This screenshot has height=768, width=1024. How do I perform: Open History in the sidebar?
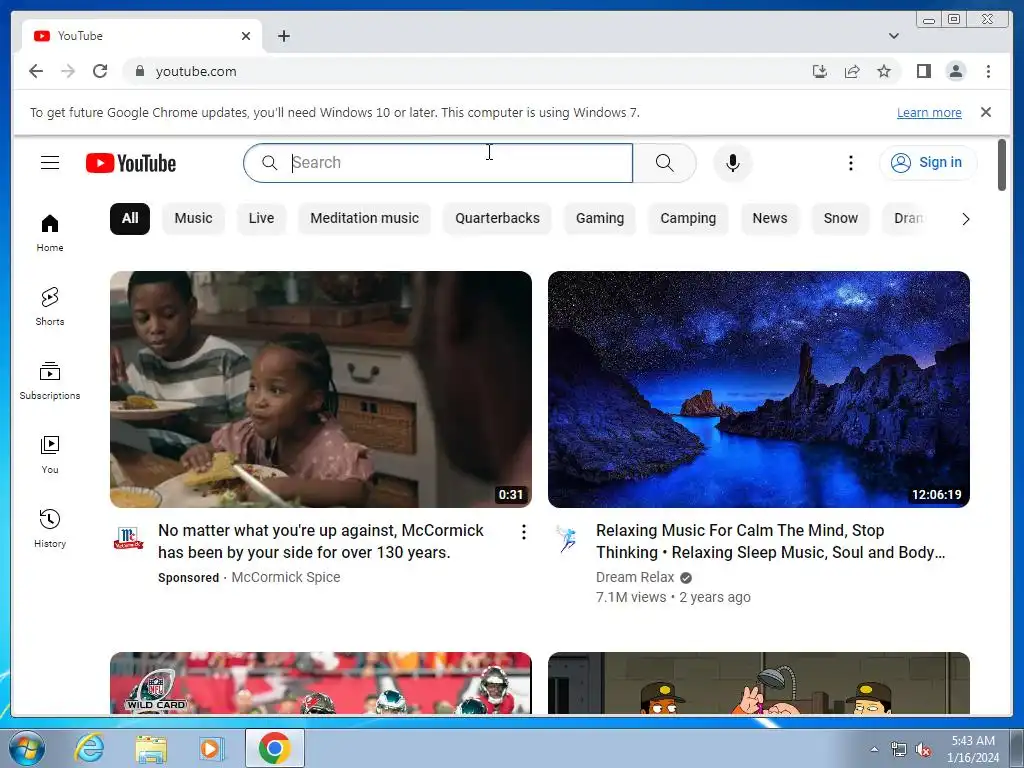tap(50, 528)
